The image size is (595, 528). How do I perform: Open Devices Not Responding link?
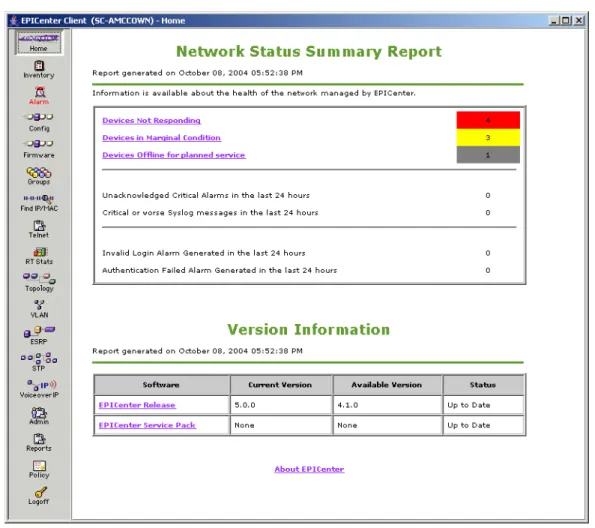point(151,120)
